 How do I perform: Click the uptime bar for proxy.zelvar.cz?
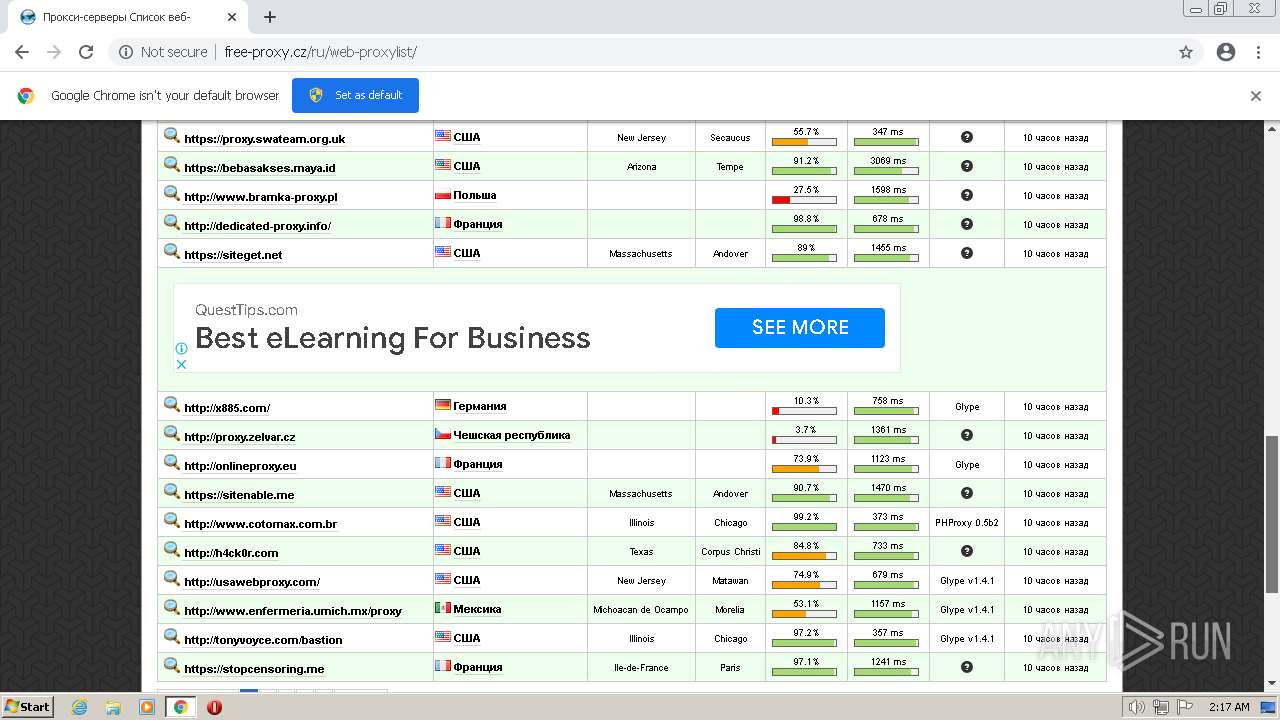pos(805,439)
